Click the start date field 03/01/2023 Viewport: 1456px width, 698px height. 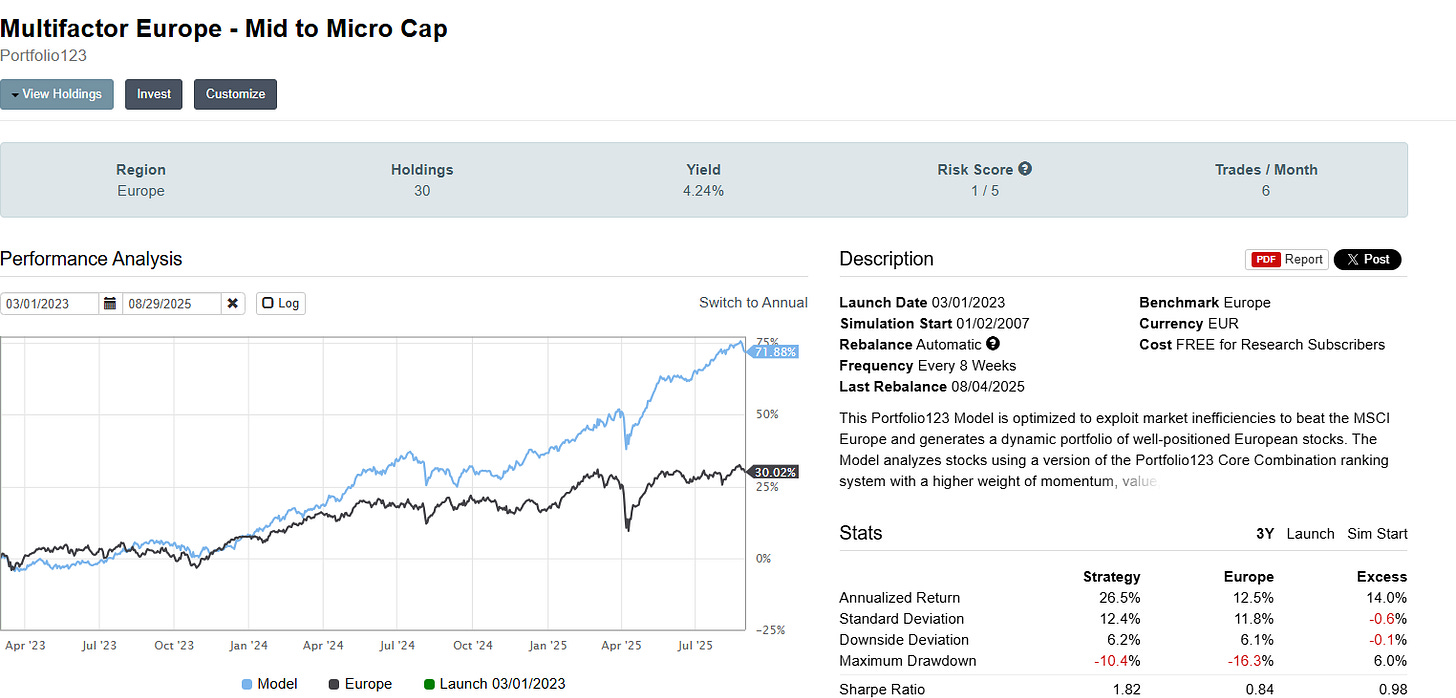coord(49,303)
